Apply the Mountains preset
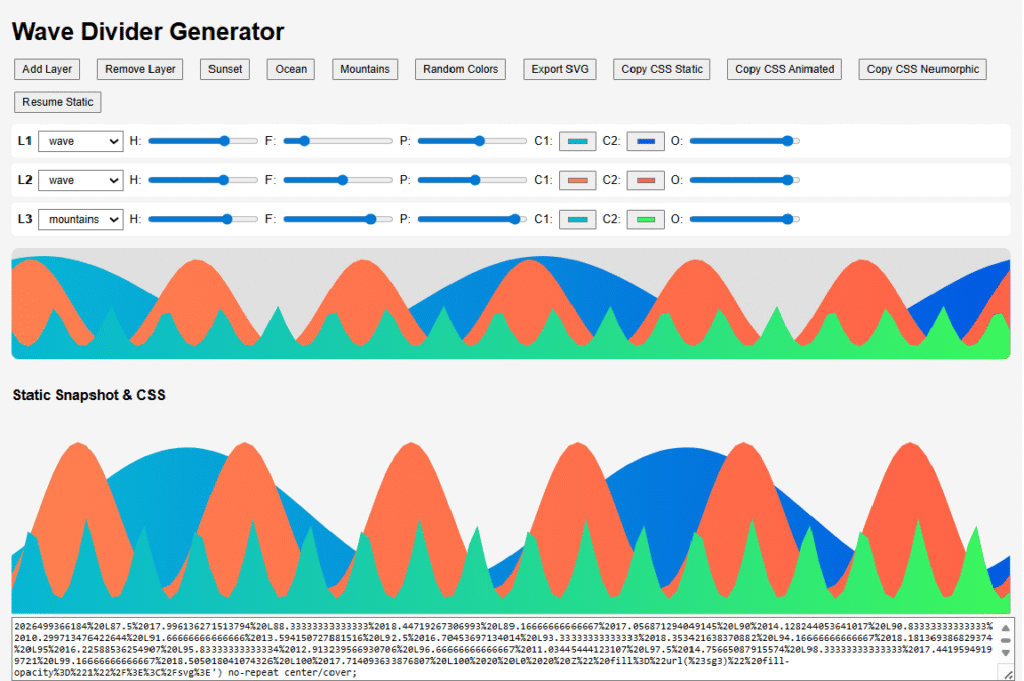Image resolution: width=1024 pixels, height=681 pixels. tap(365, 69)
